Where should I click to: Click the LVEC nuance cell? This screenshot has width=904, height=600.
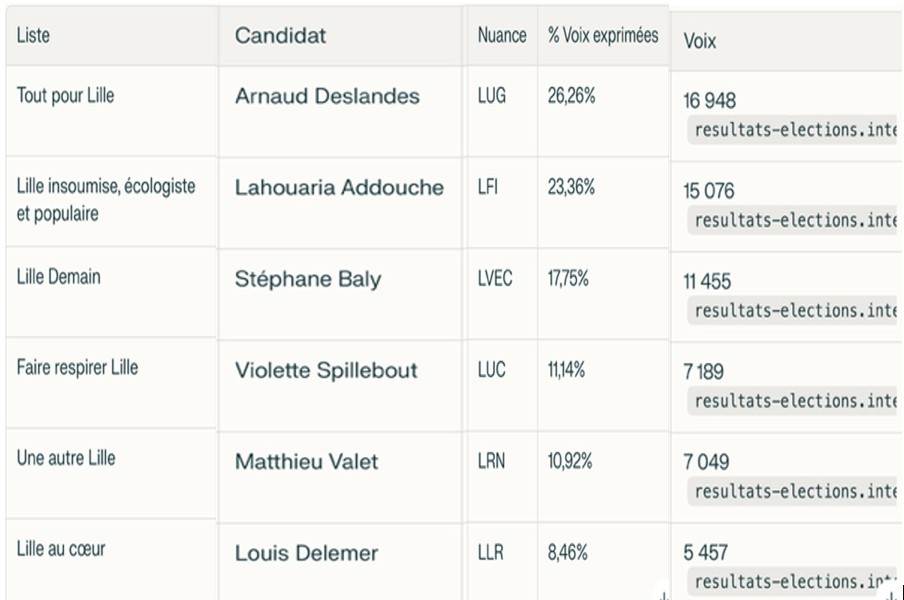pyautogui.click(x=495, y=278)
